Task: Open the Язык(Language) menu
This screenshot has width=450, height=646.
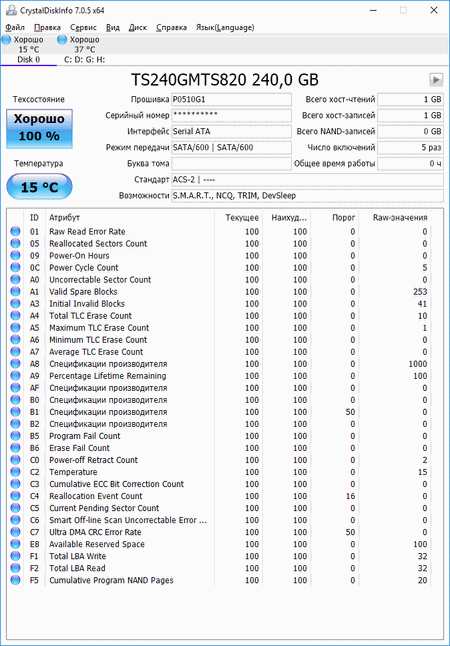Action: pos(225,28)
